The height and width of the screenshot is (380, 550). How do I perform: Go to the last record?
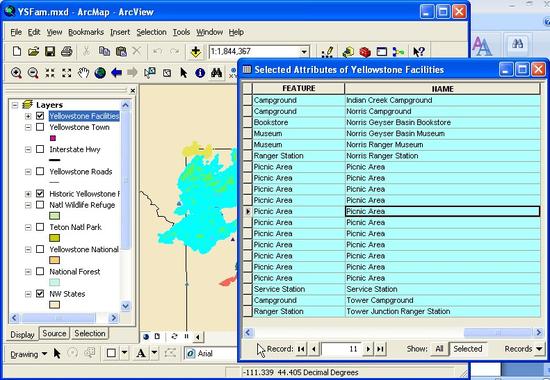pos(380,349)
